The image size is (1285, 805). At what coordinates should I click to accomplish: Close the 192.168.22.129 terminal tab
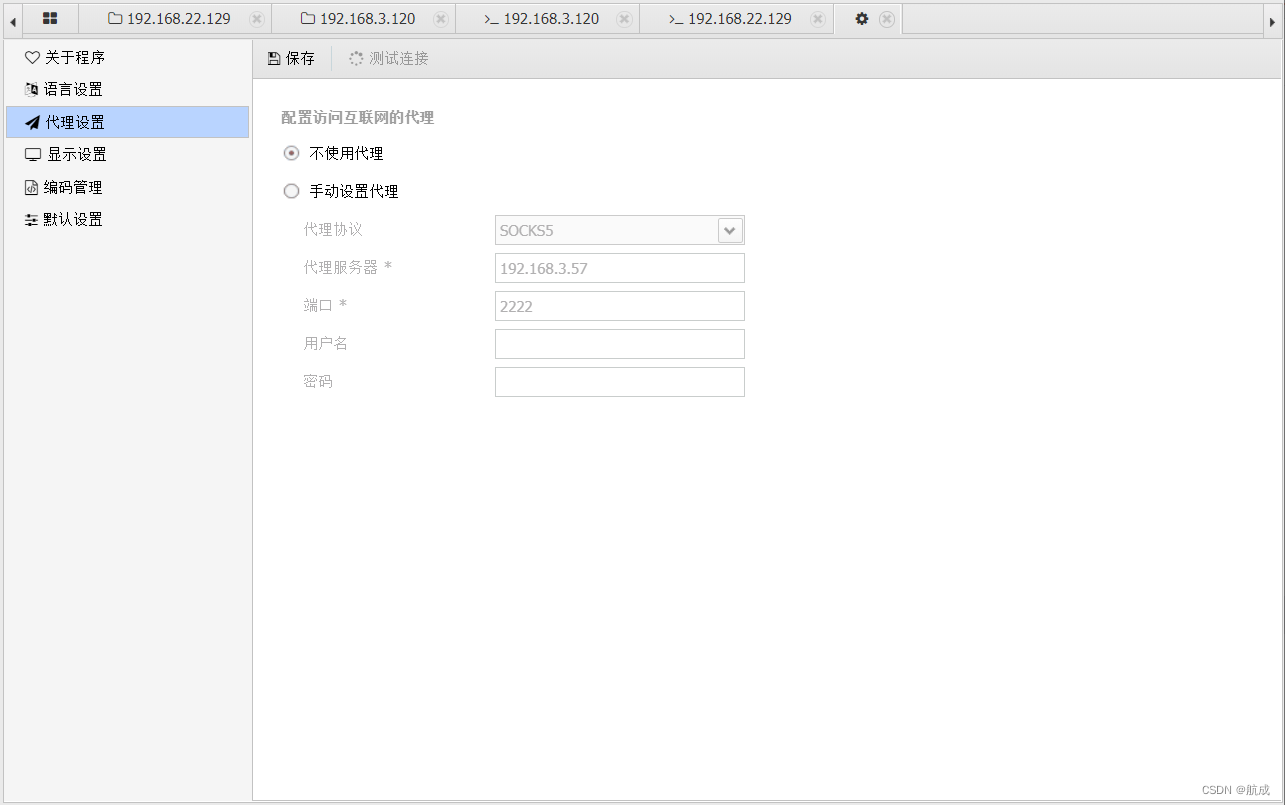[x=818, y=19]
